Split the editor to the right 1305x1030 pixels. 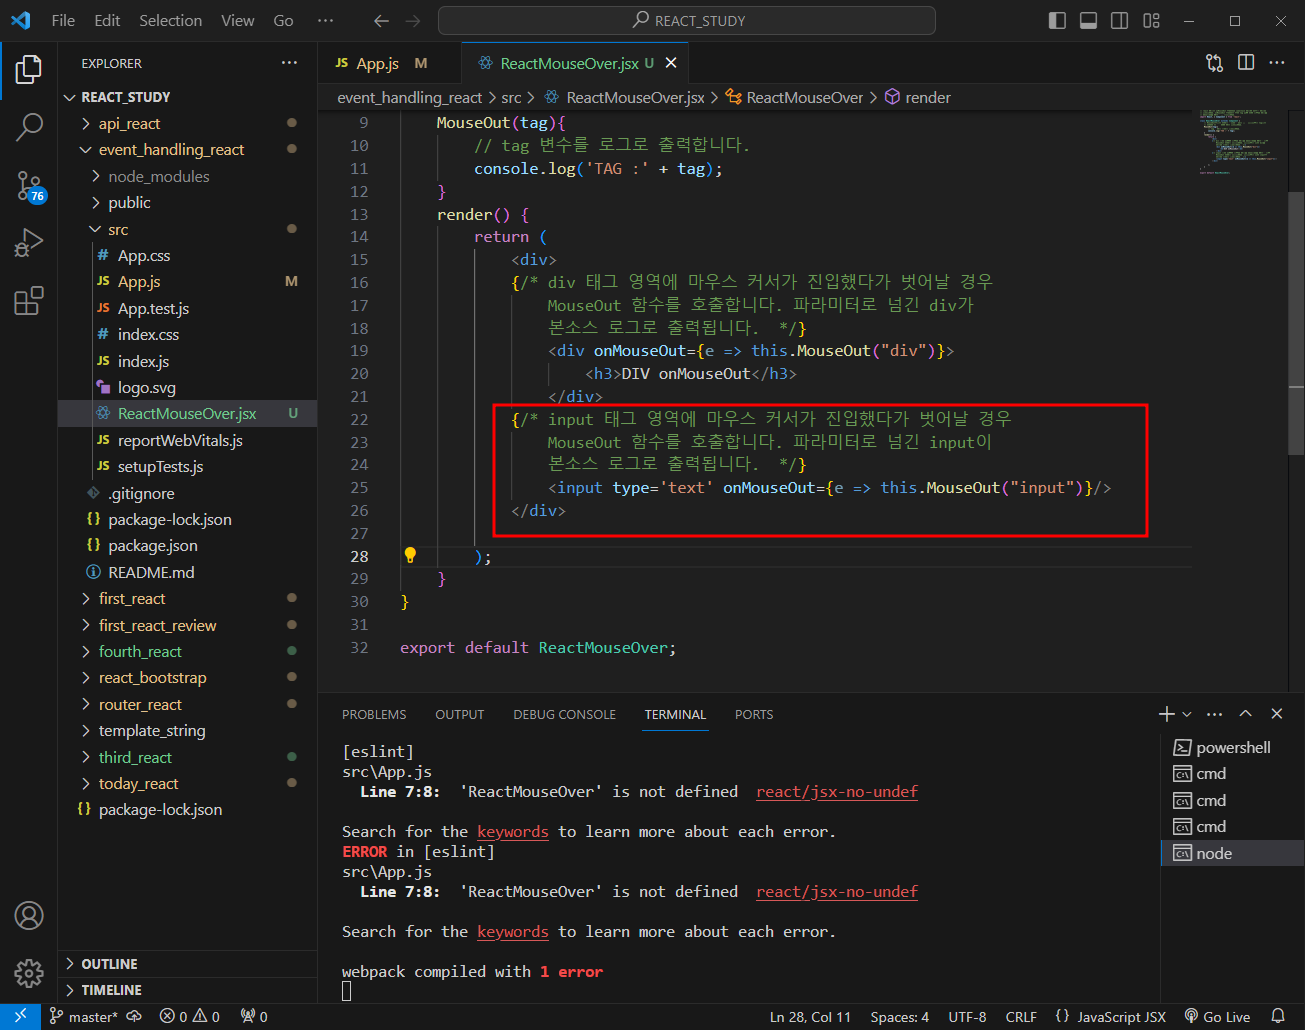click(x=1246, y=63)
